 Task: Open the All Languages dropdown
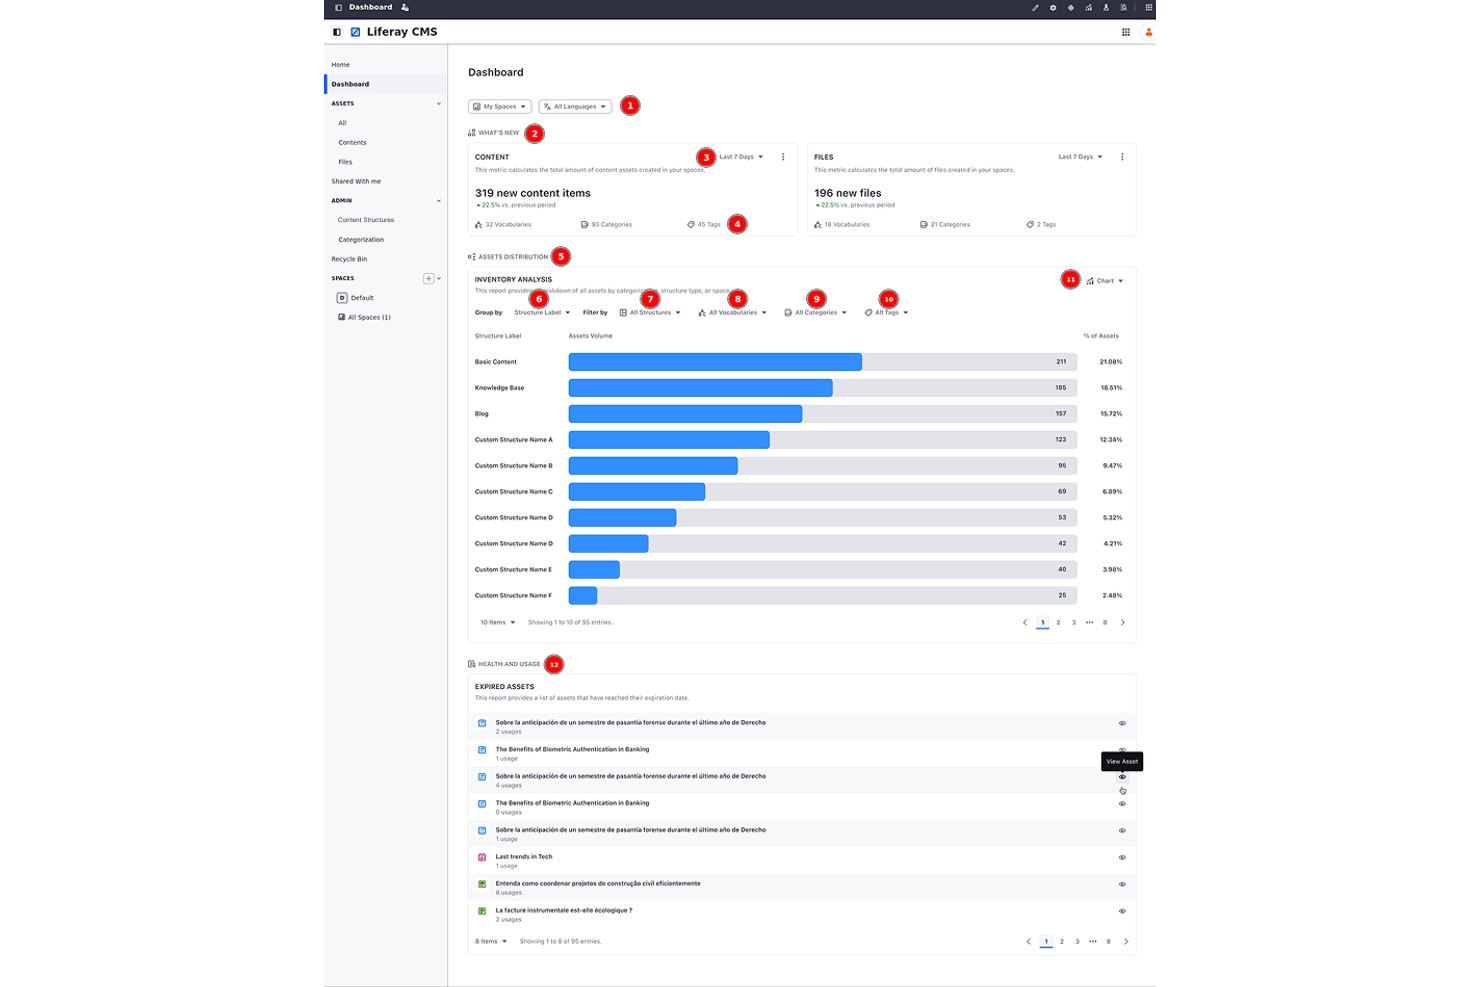(575, 106)
